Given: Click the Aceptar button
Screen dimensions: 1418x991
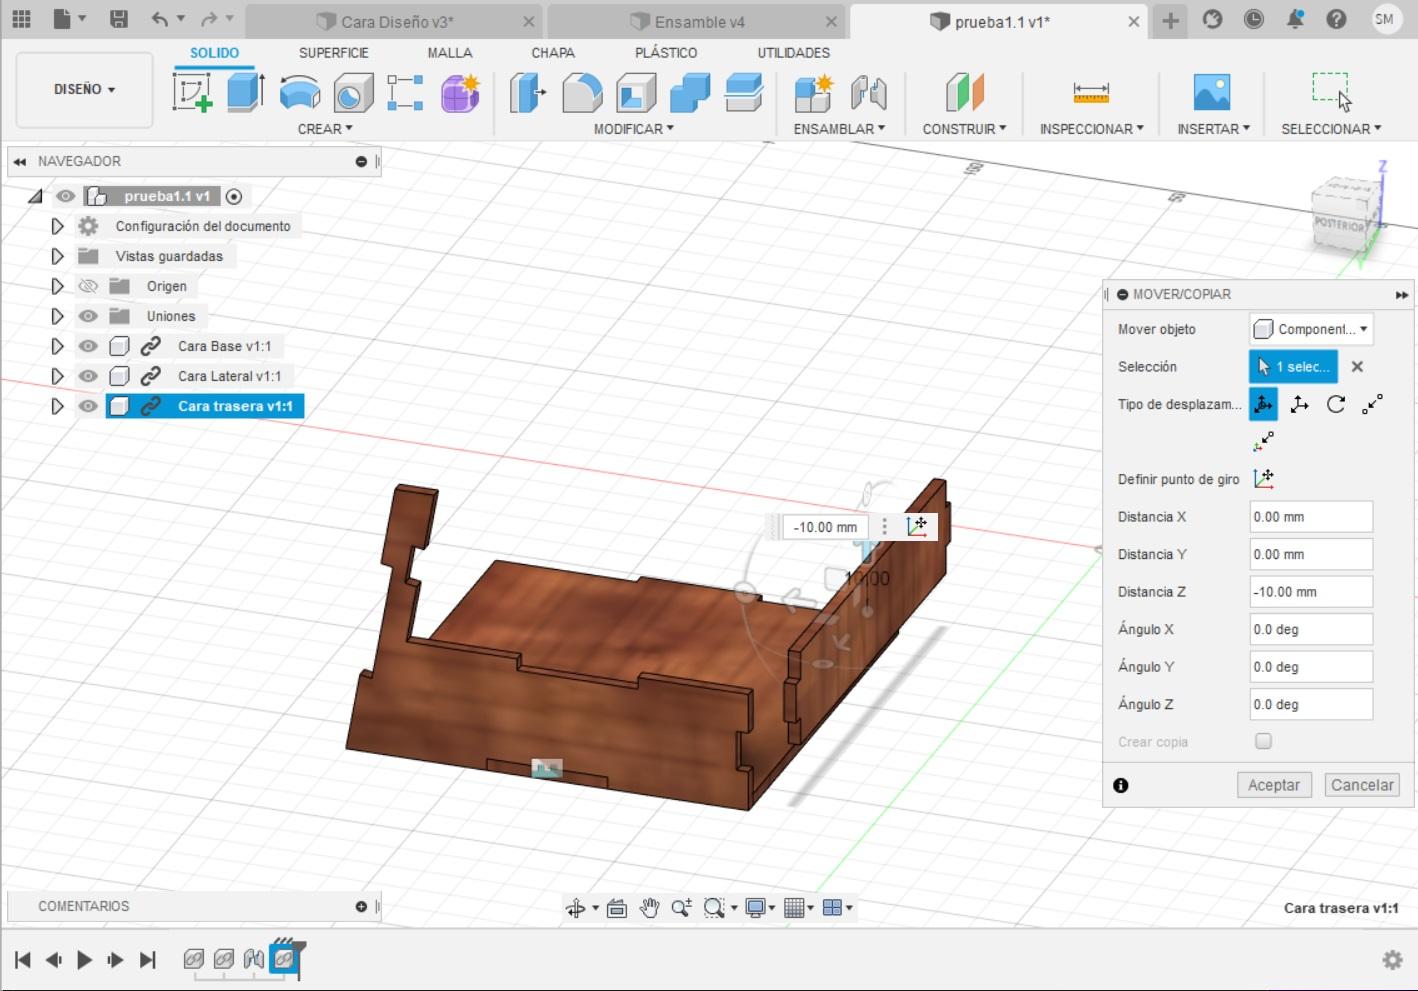Looking at the screenshot, I should pos(1273,785).
